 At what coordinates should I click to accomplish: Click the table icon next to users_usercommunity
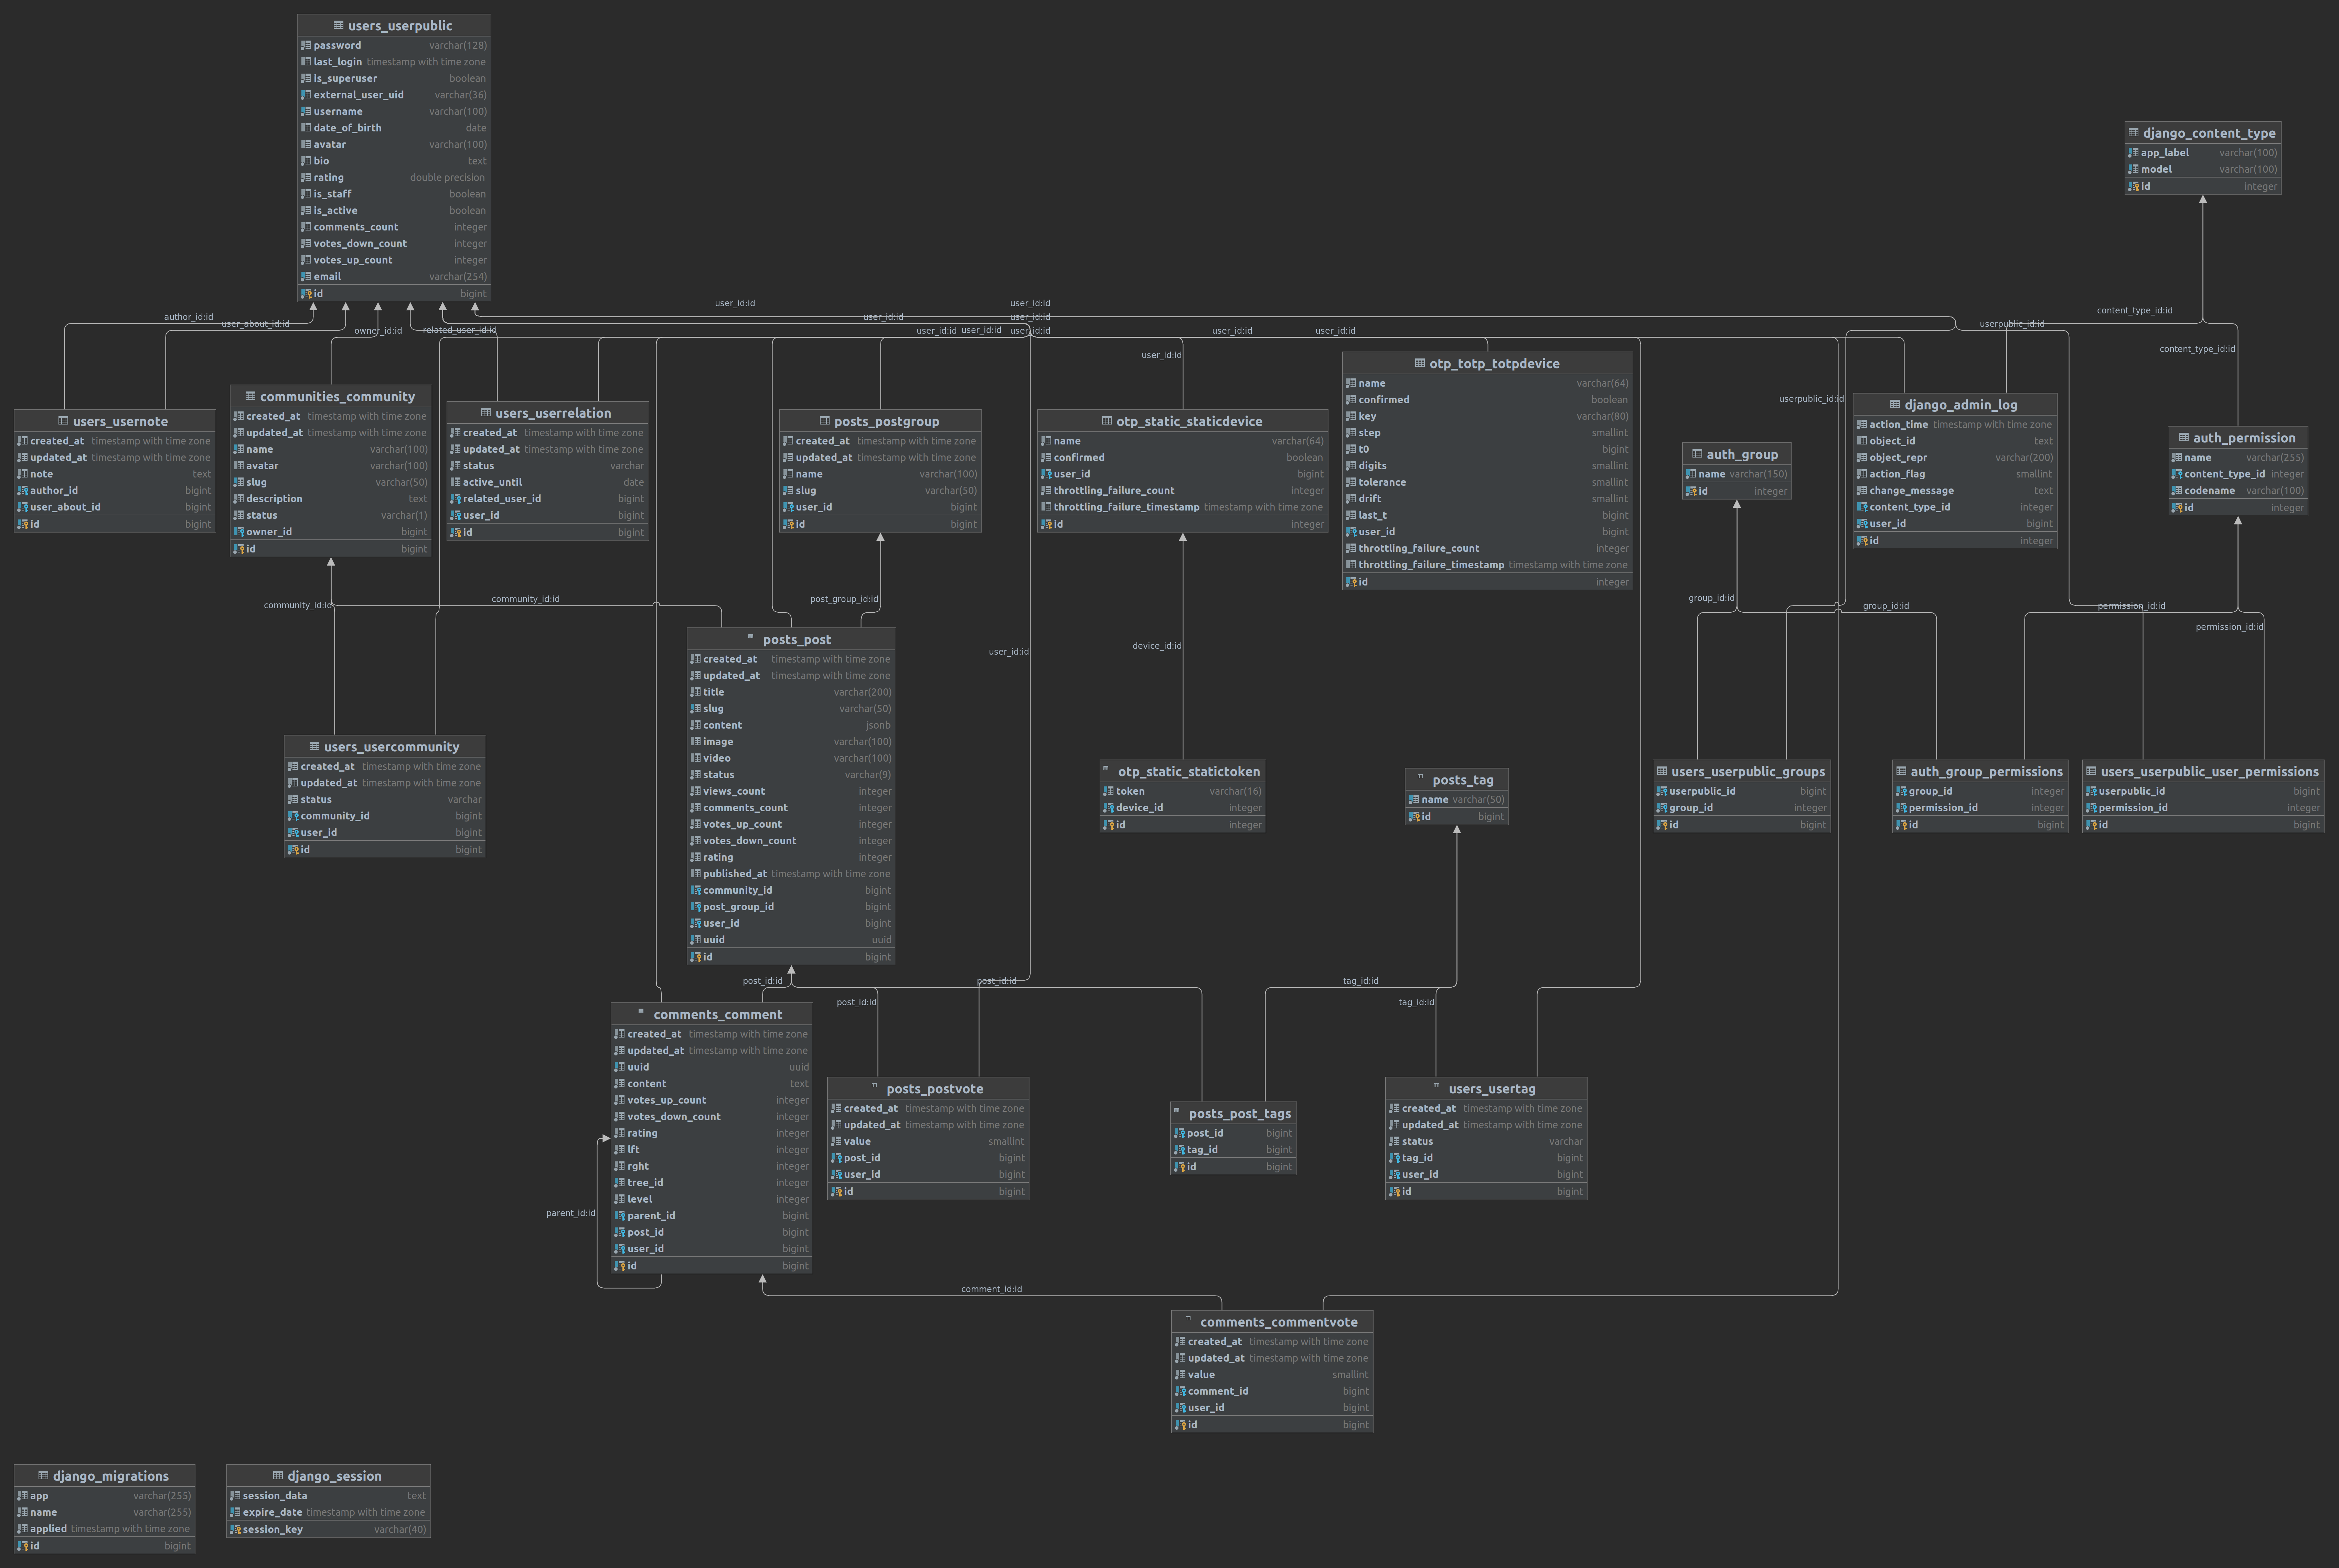314,746
